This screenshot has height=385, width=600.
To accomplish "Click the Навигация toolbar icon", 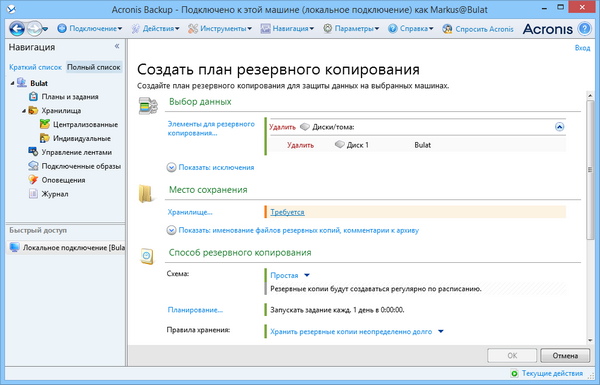I will point(266,29).
